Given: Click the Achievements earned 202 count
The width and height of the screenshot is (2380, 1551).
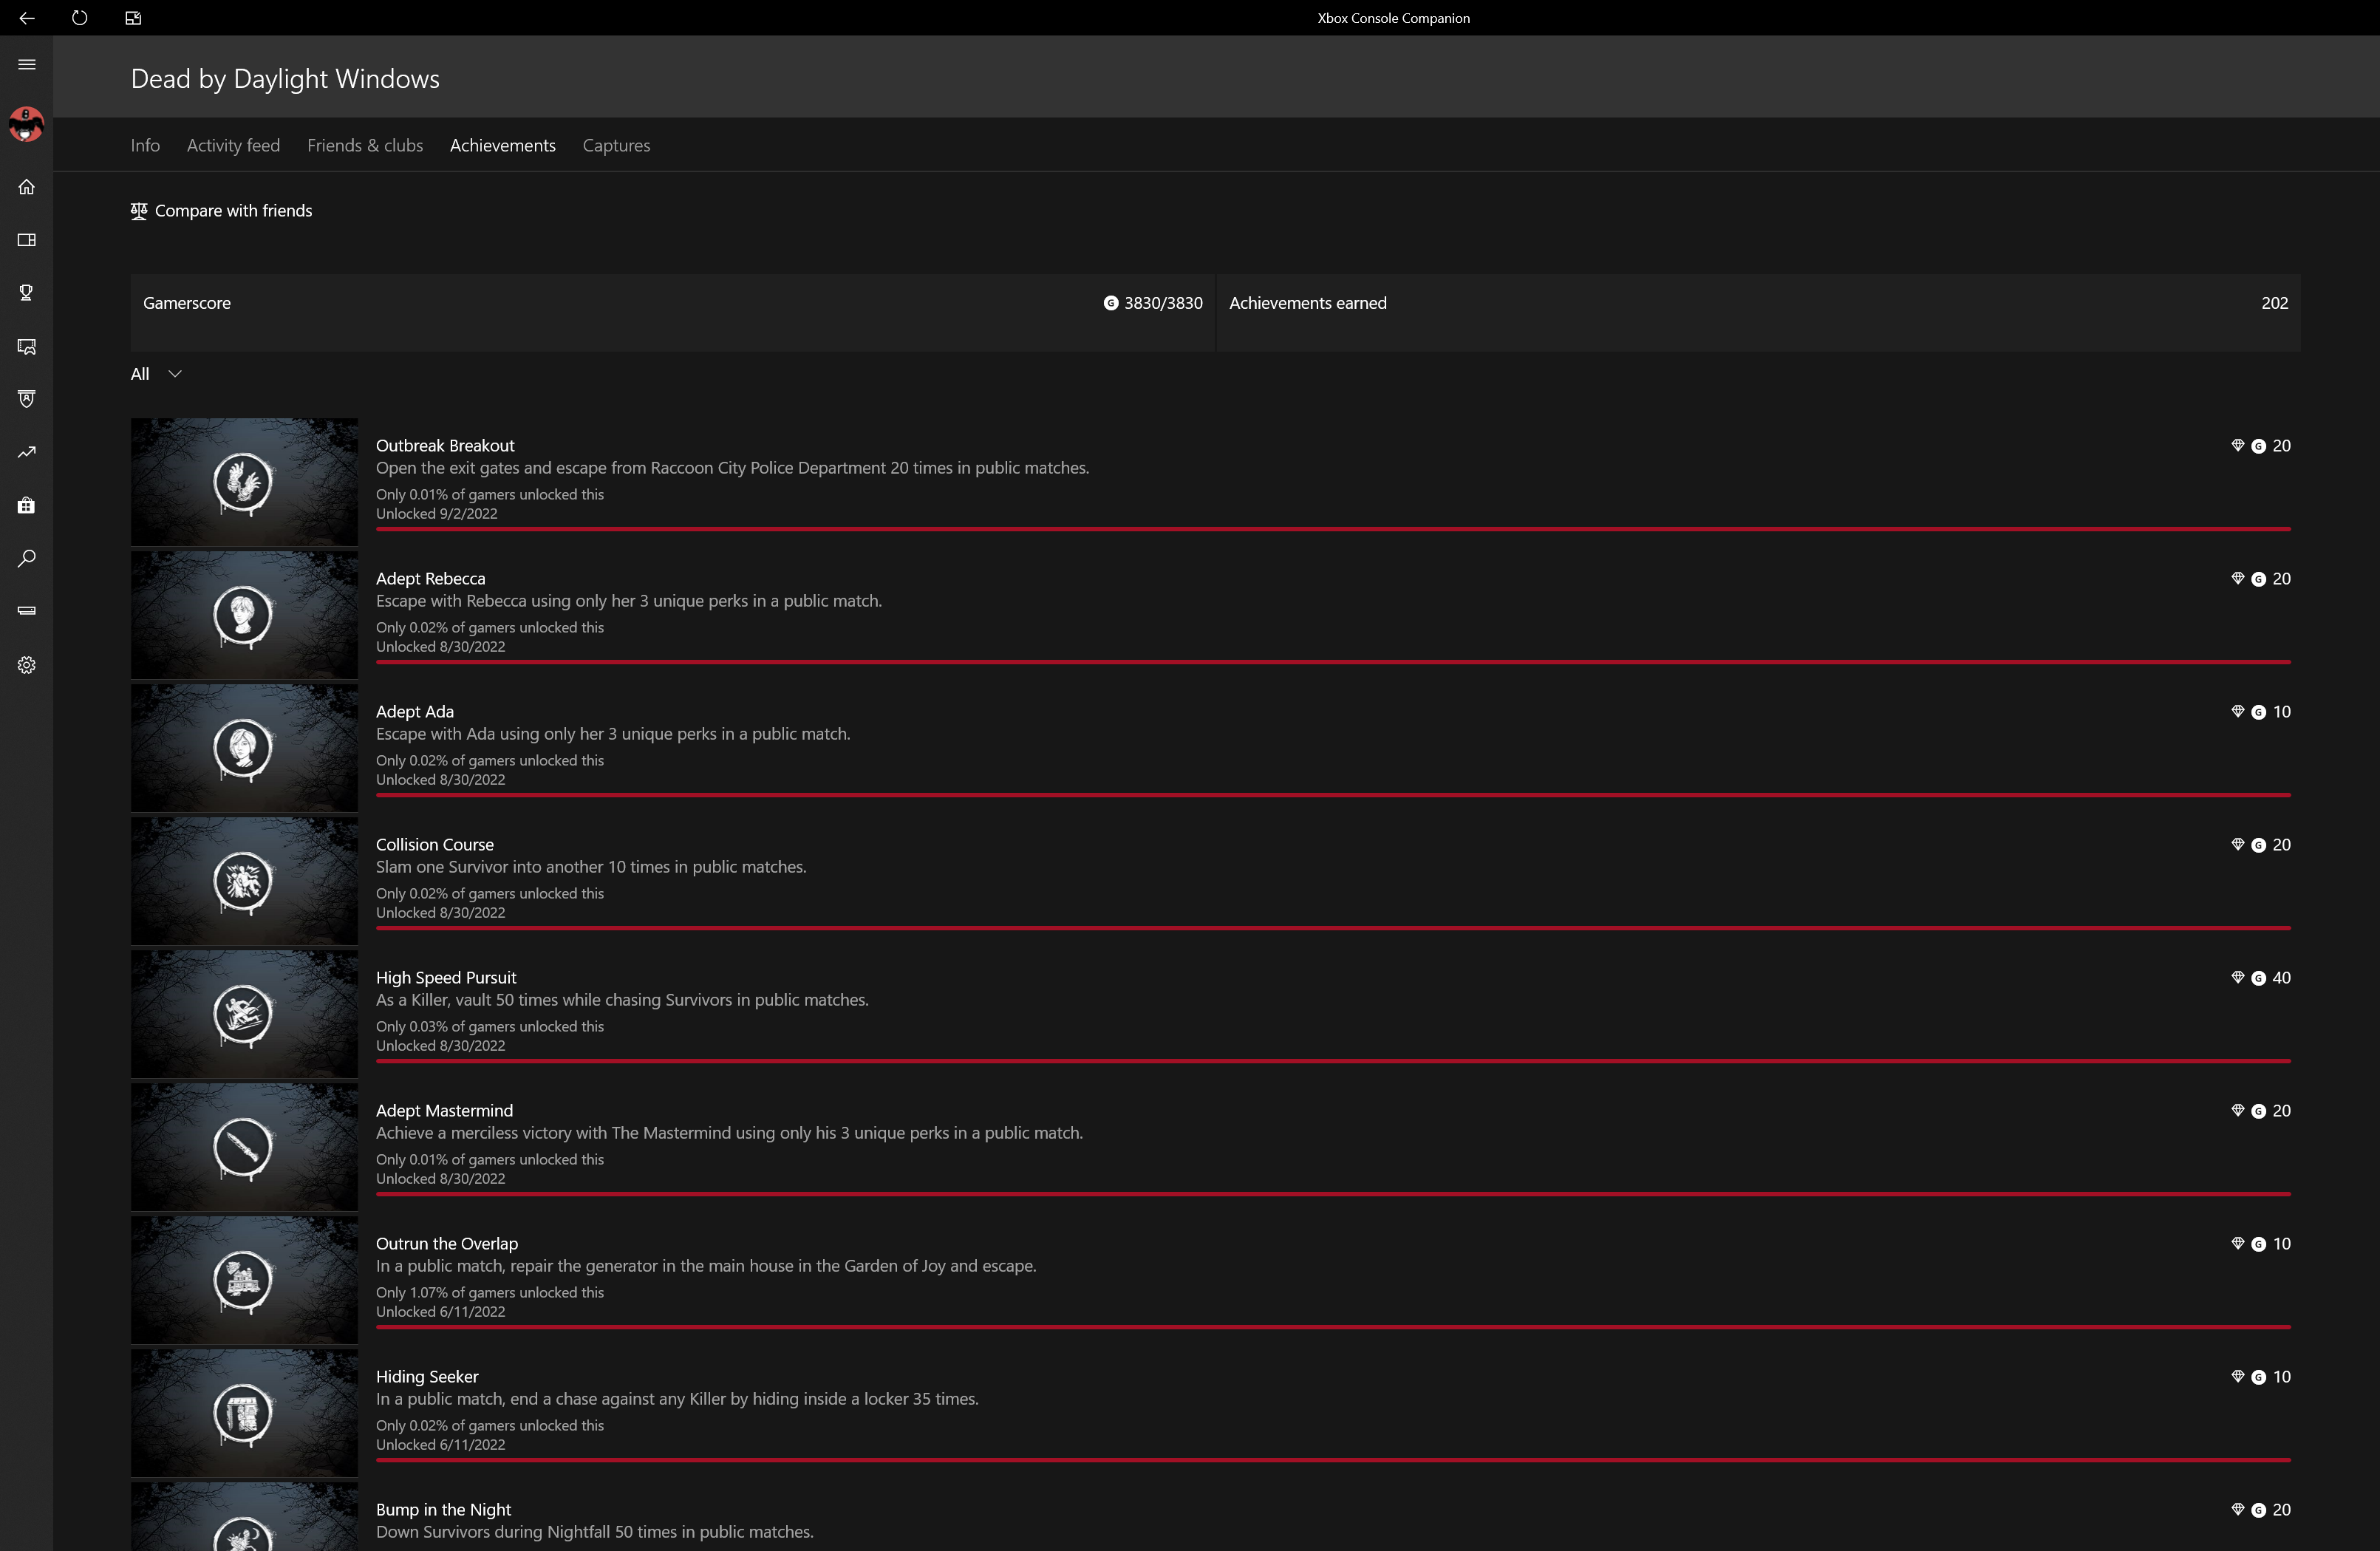Looking at the screenshot, I should point(2275,303).
